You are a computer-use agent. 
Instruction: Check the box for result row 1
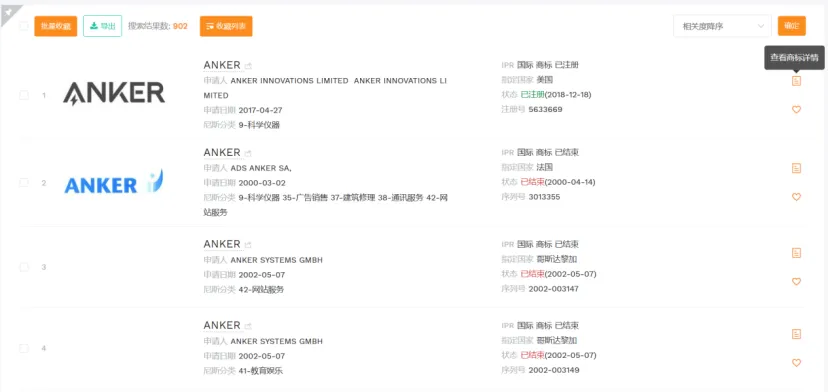tap(24, 95)
